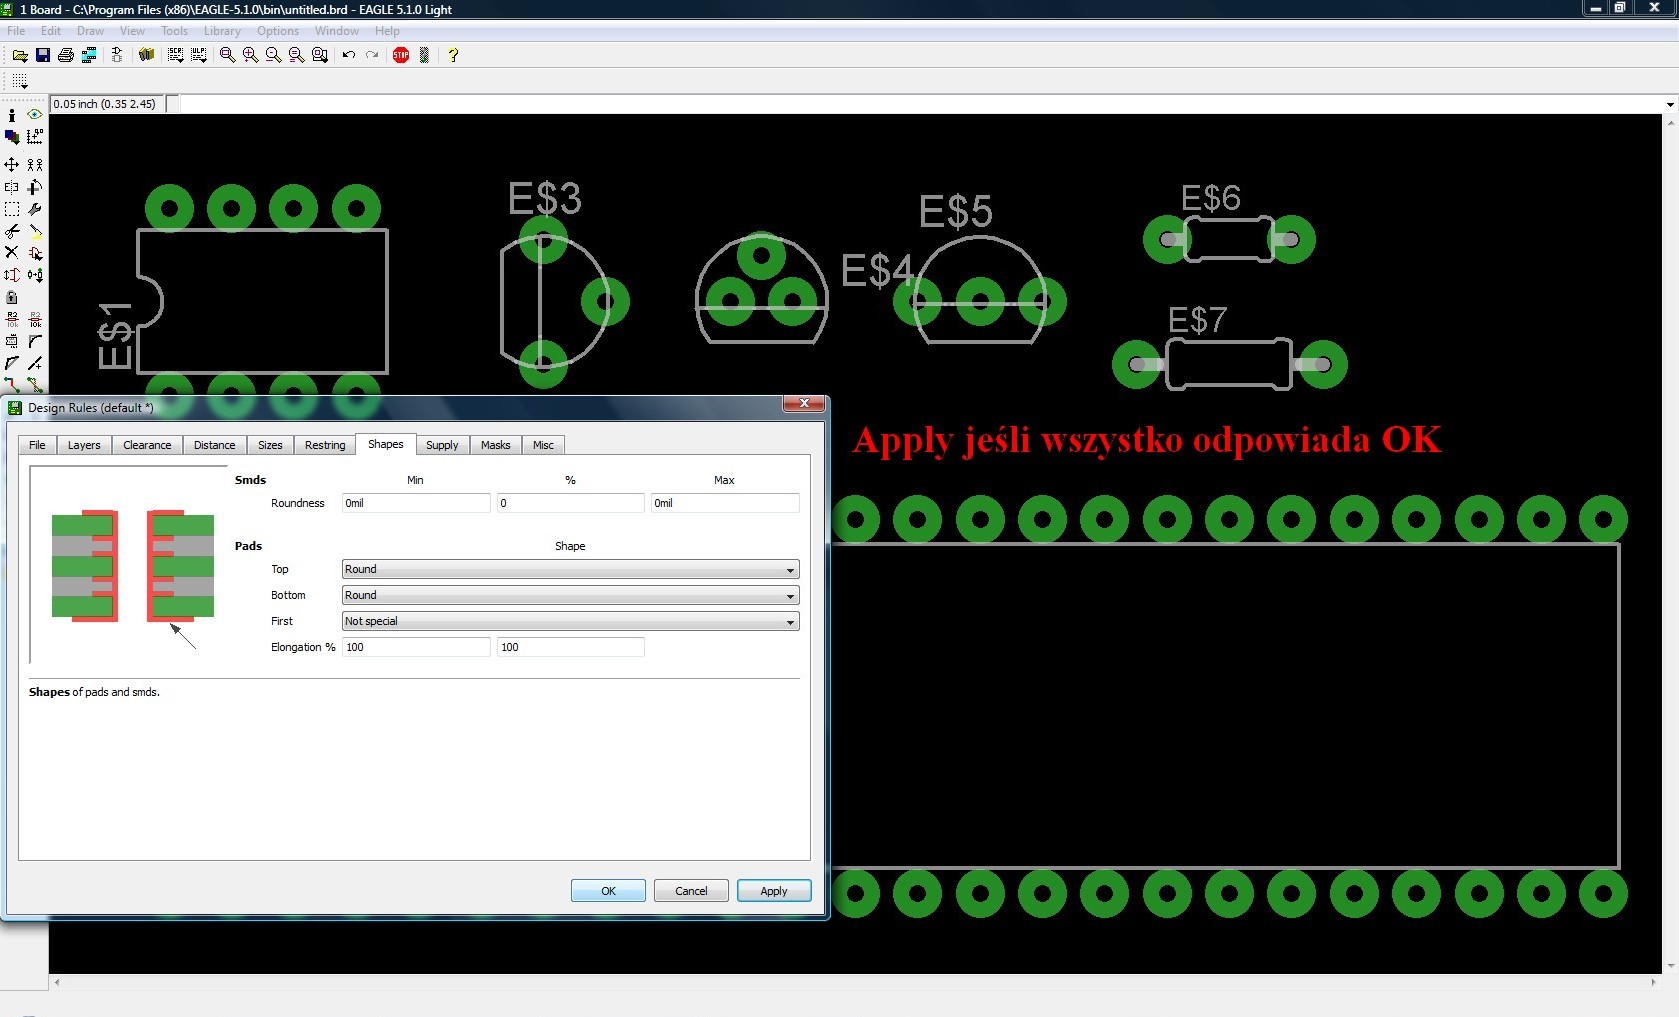Expand the First pad shape dropdown
Screen dimensions: 1679x1017
[x=570, y=621]
